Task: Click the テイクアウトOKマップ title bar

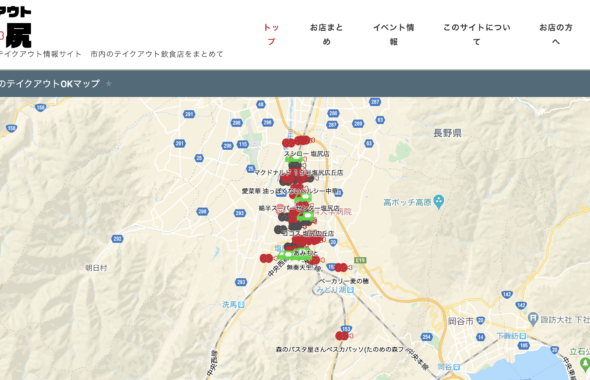Action: click(x=295, y=84)
